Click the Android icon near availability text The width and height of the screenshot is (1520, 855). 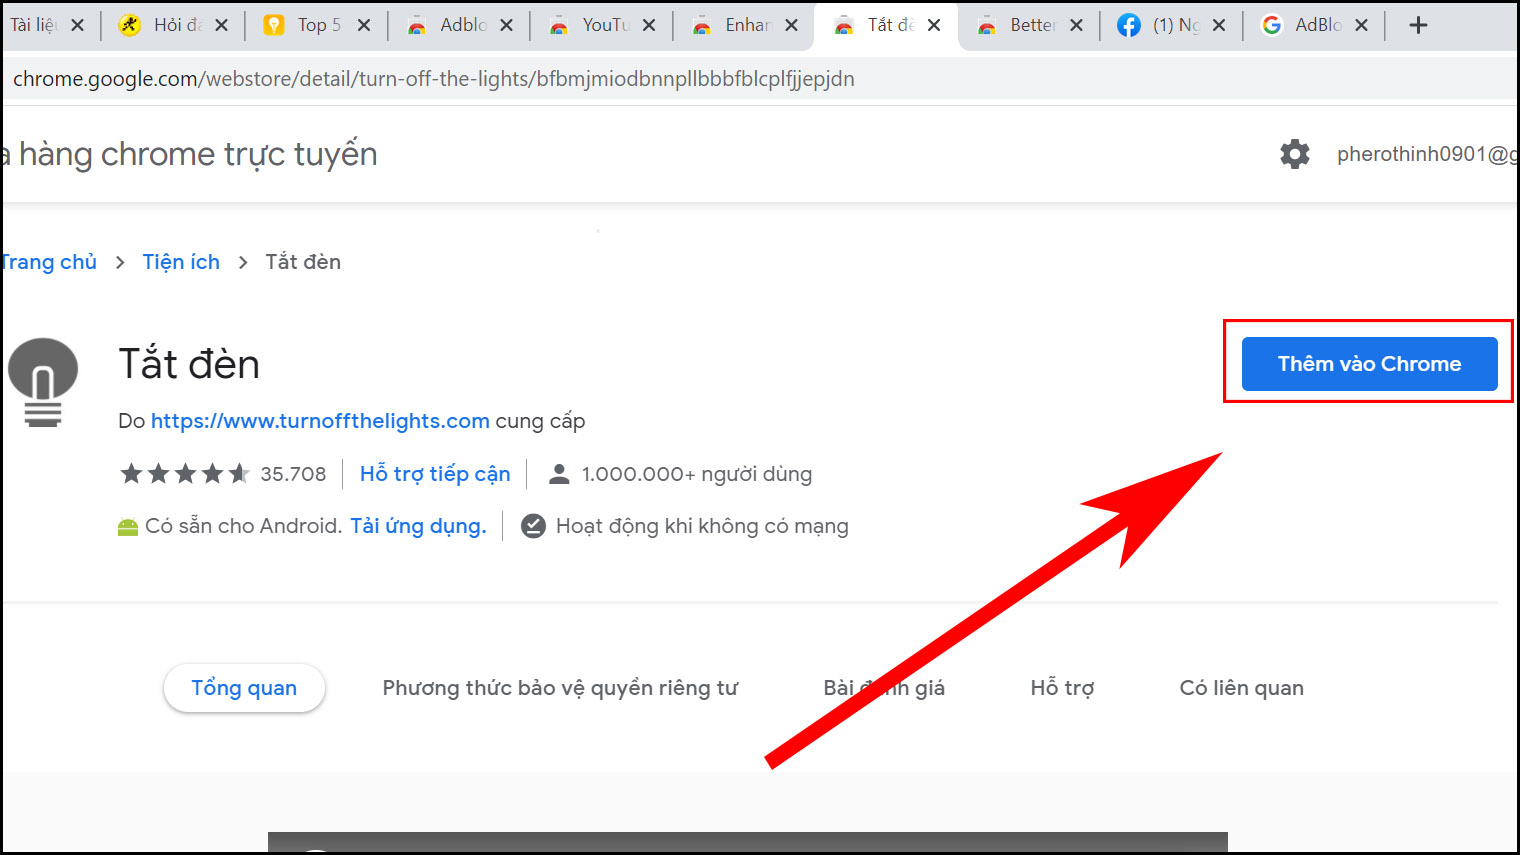127,525
